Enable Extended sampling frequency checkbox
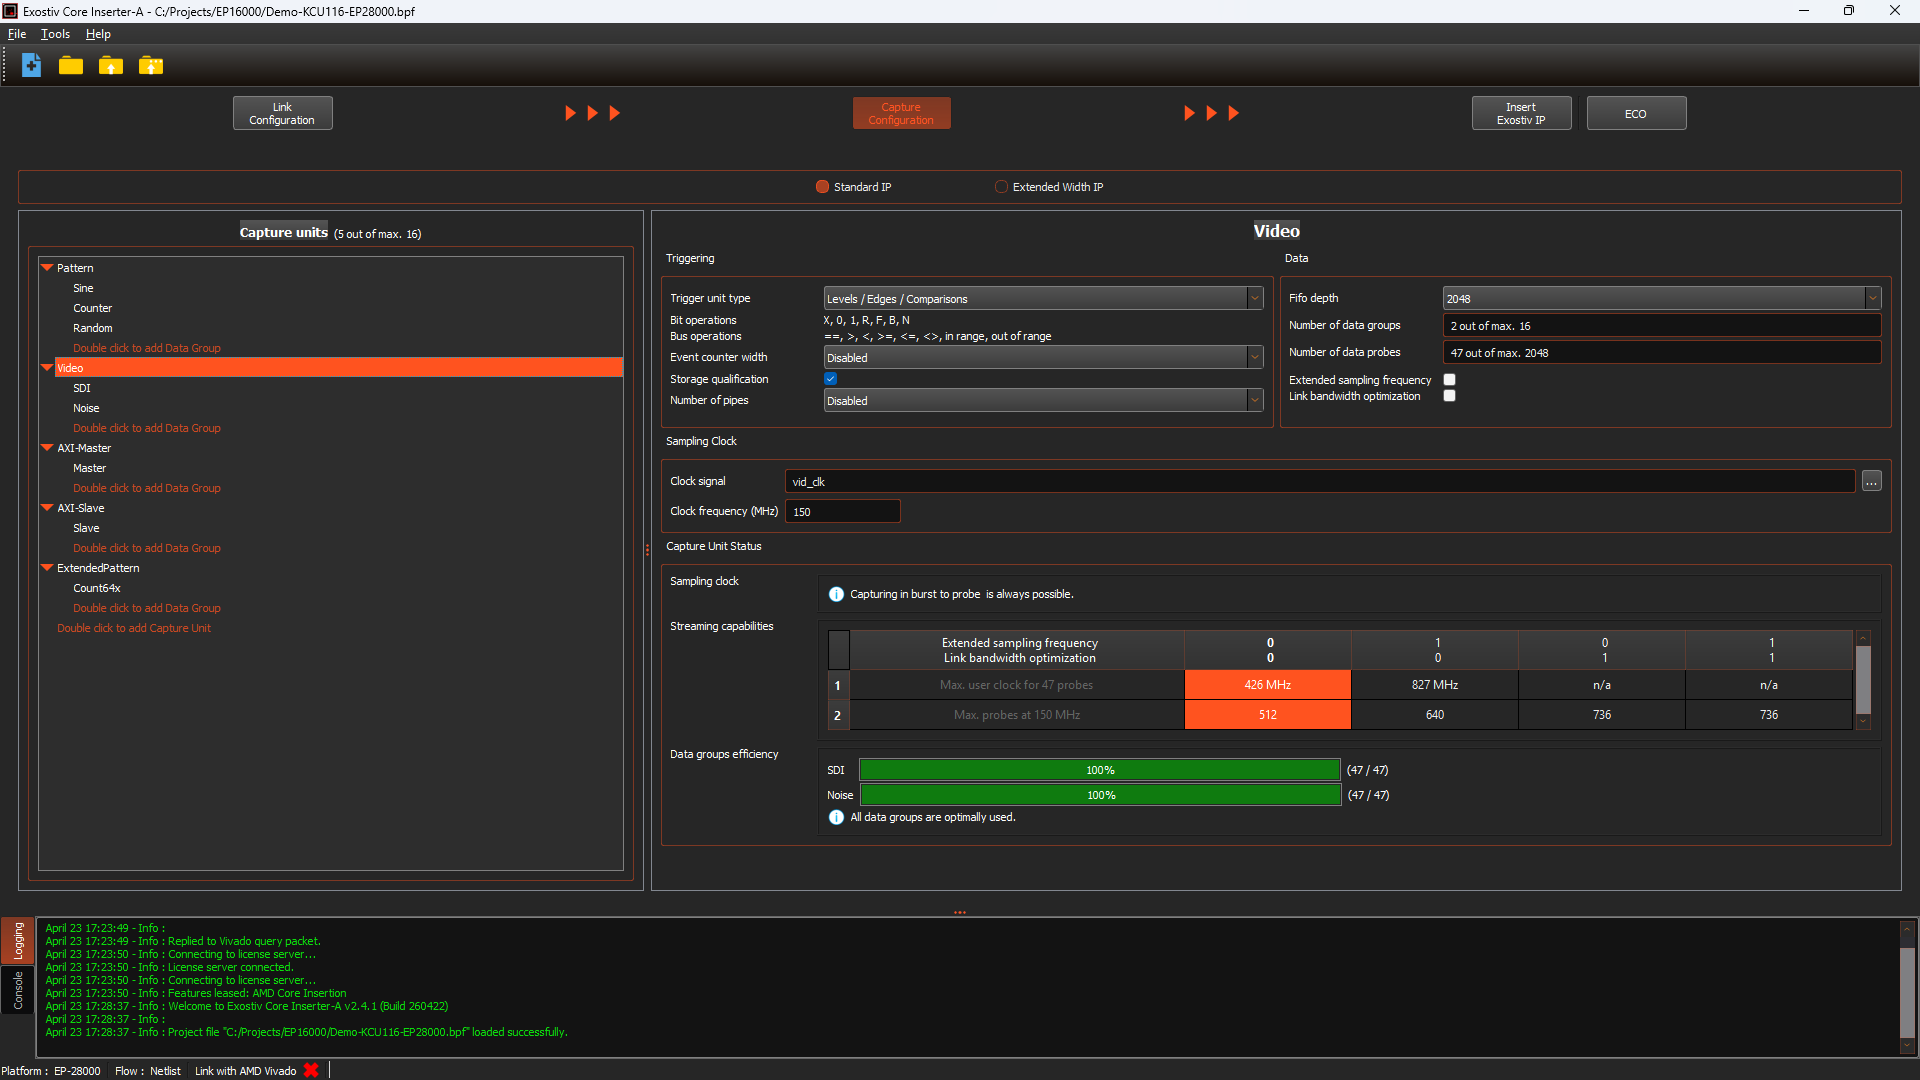Image resolution: width=1920 pixels, height=1080 pixels. click(x=1449, y=380)
